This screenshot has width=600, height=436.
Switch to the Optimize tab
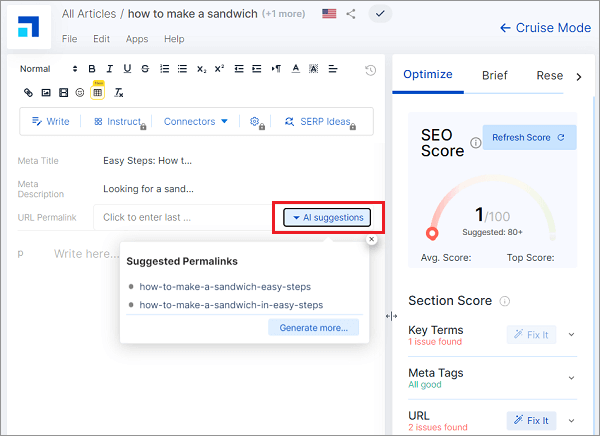pyautogui.click(x=428, y=75)
